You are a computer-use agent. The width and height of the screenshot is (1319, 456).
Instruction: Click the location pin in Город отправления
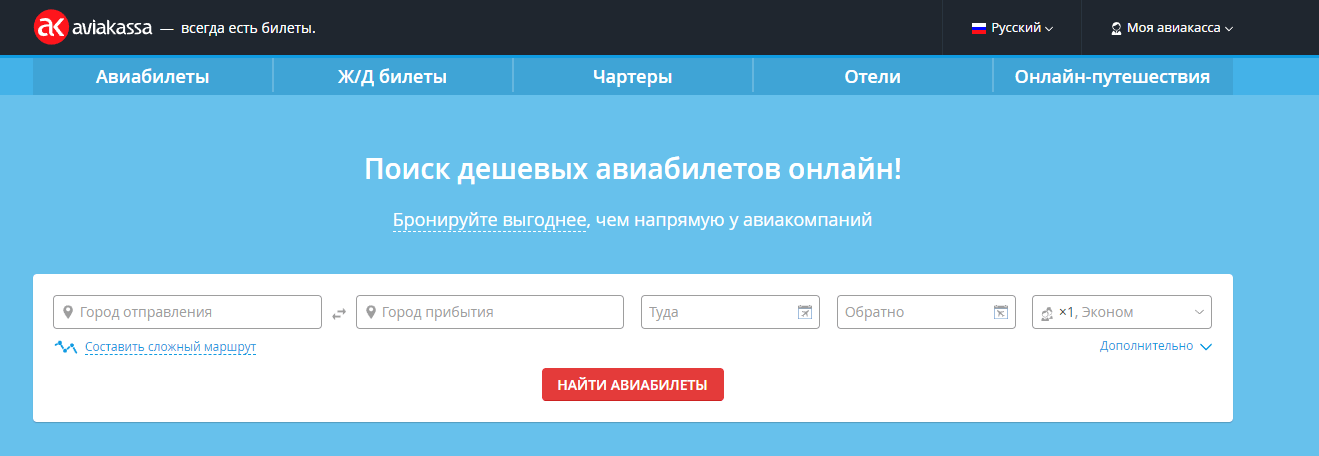[x=68, y=312]
